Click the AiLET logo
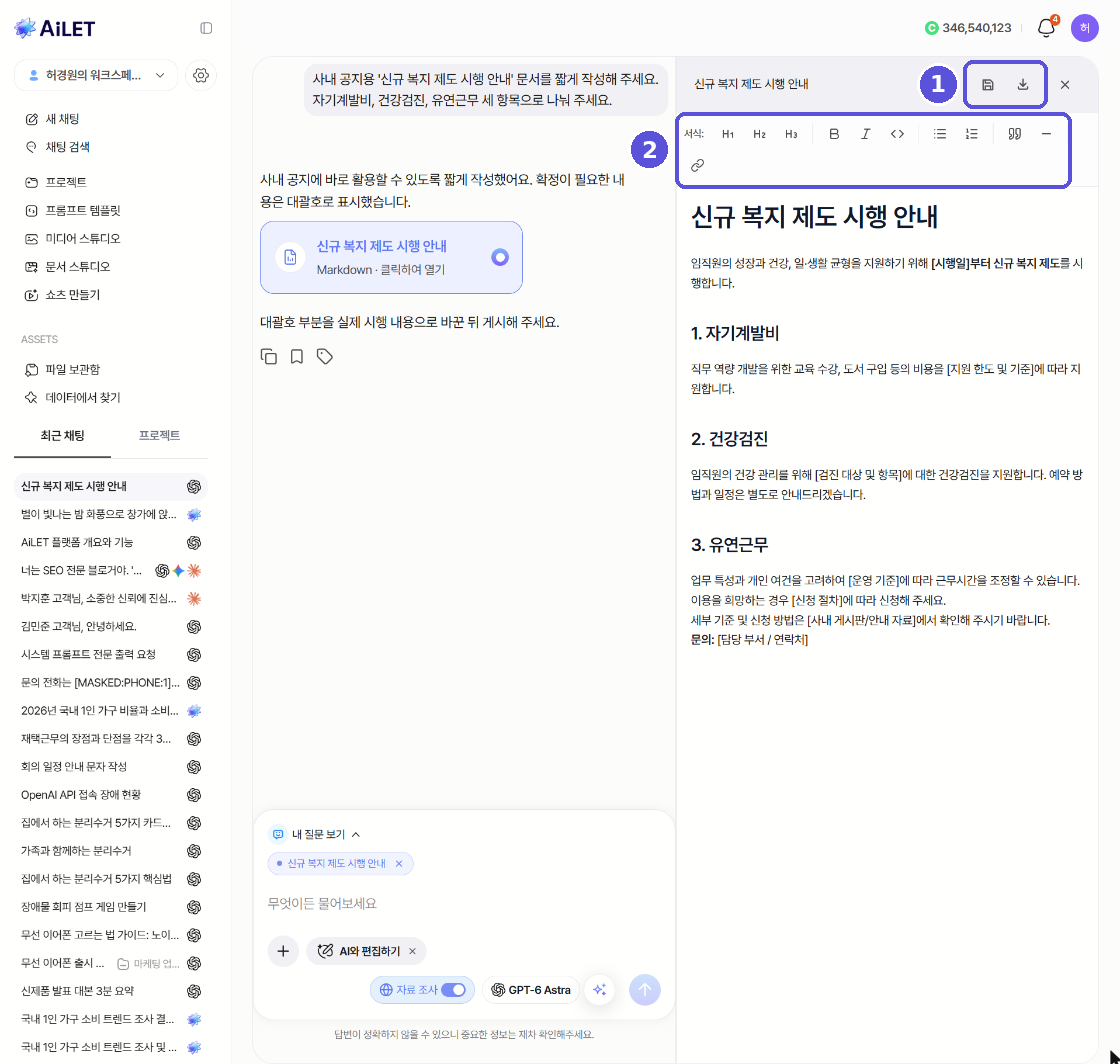Viewport: 1120px width, 1064px height. pyautogui.click(x=54, y=28)
